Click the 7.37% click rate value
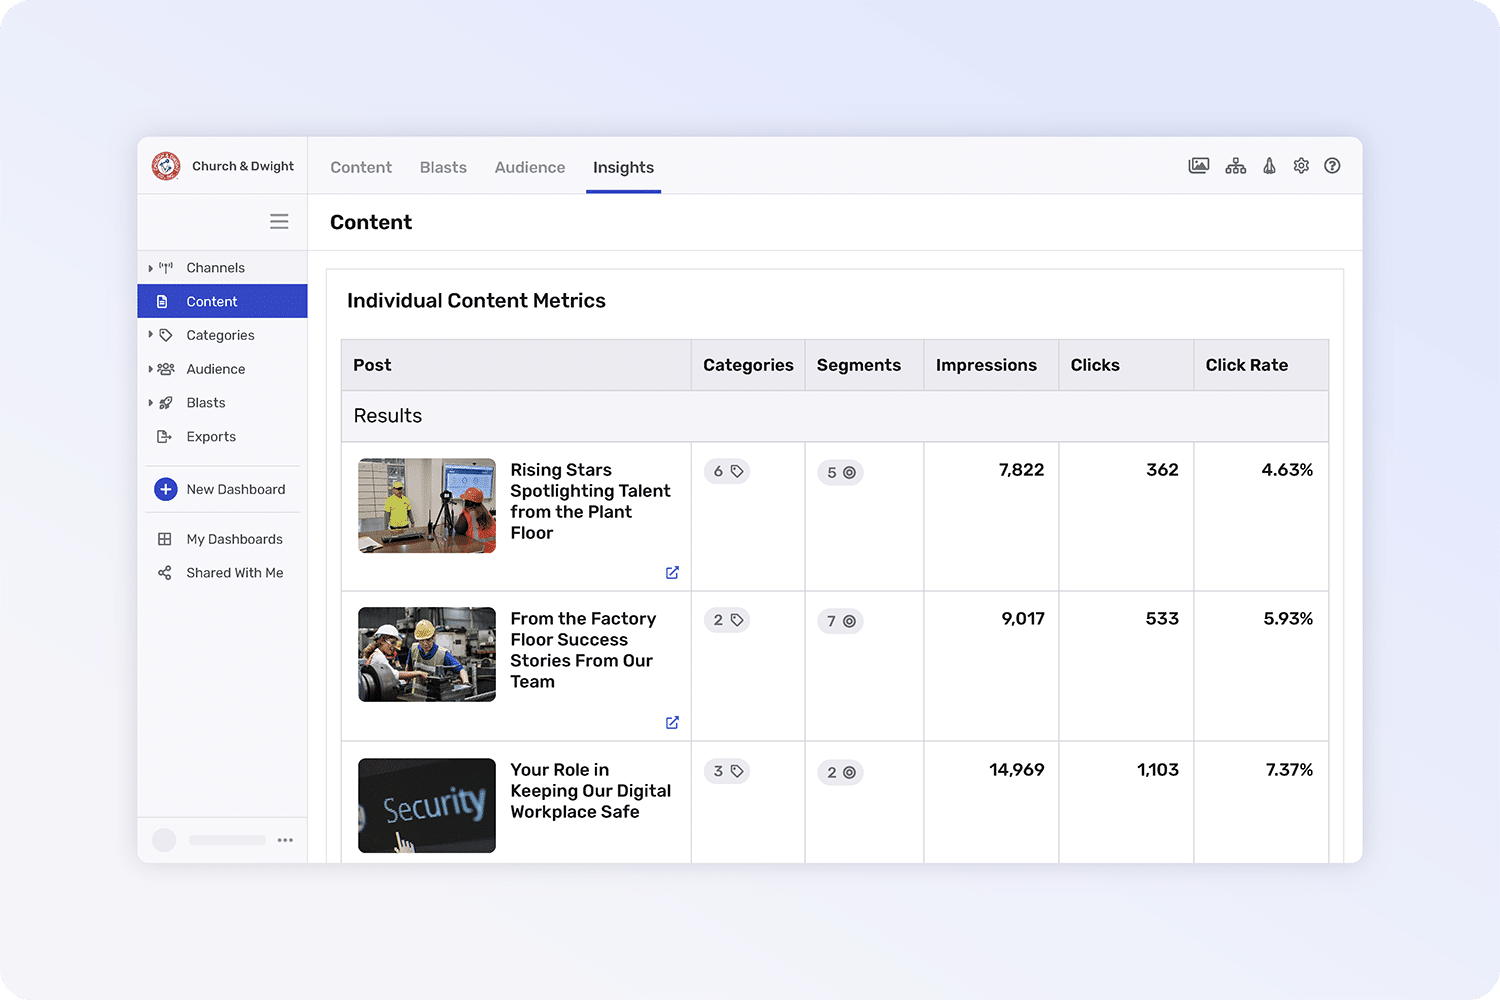Screen dimensions: 1500x1000 pyautogui.click(x=1289, y=770)
